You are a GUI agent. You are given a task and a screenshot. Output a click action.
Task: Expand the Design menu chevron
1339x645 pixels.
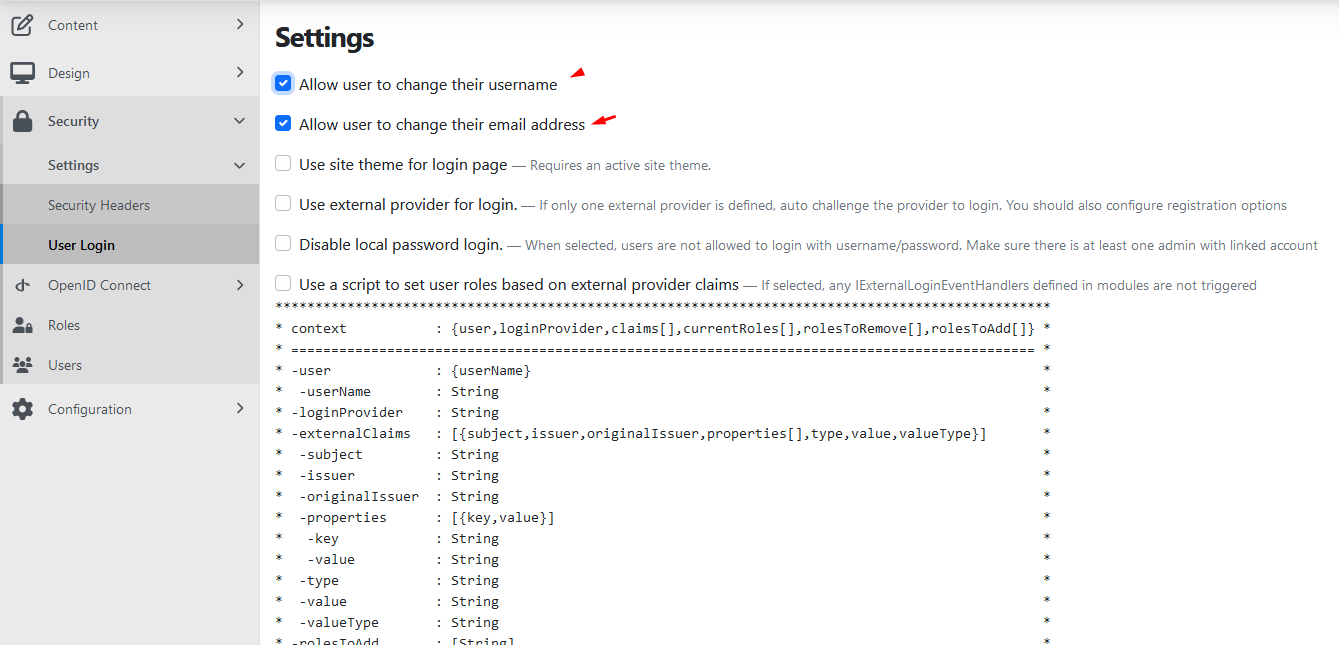(240, 72)
